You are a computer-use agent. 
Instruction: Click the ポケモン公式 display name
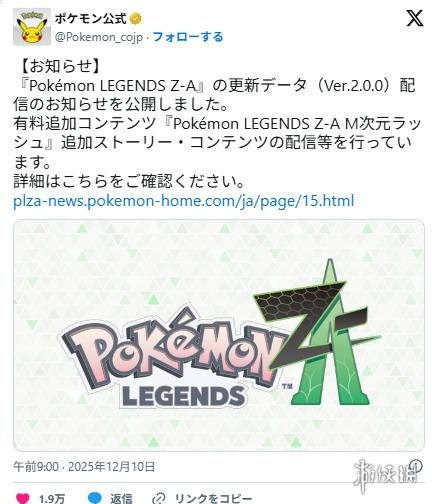[x=91, y=19]
